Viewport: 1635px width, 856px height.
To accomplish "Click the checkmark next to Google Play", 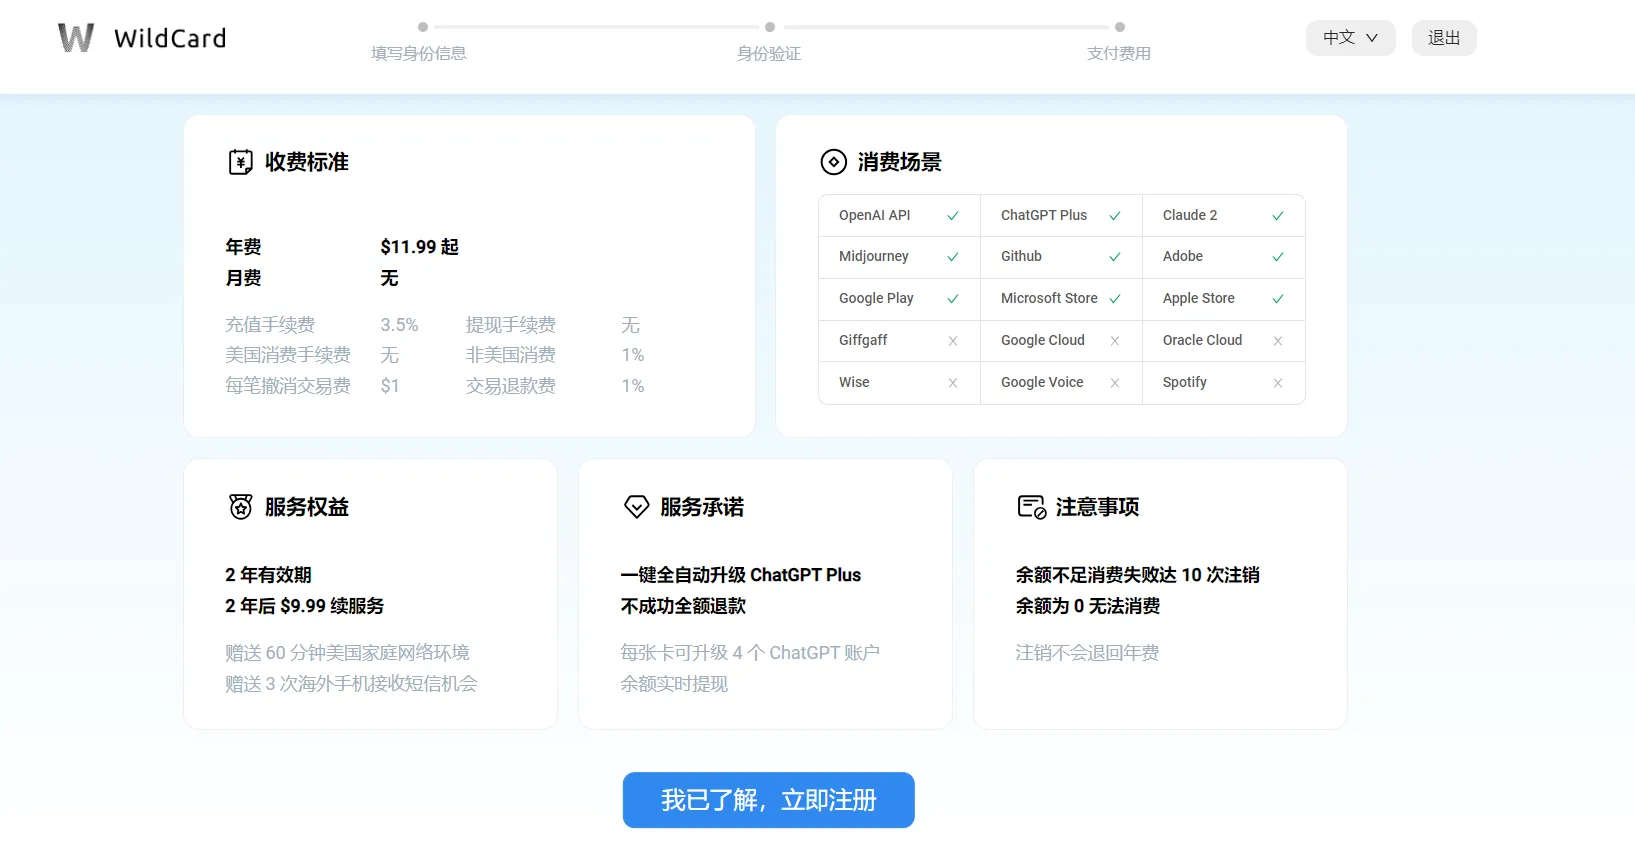I will 953,299.
